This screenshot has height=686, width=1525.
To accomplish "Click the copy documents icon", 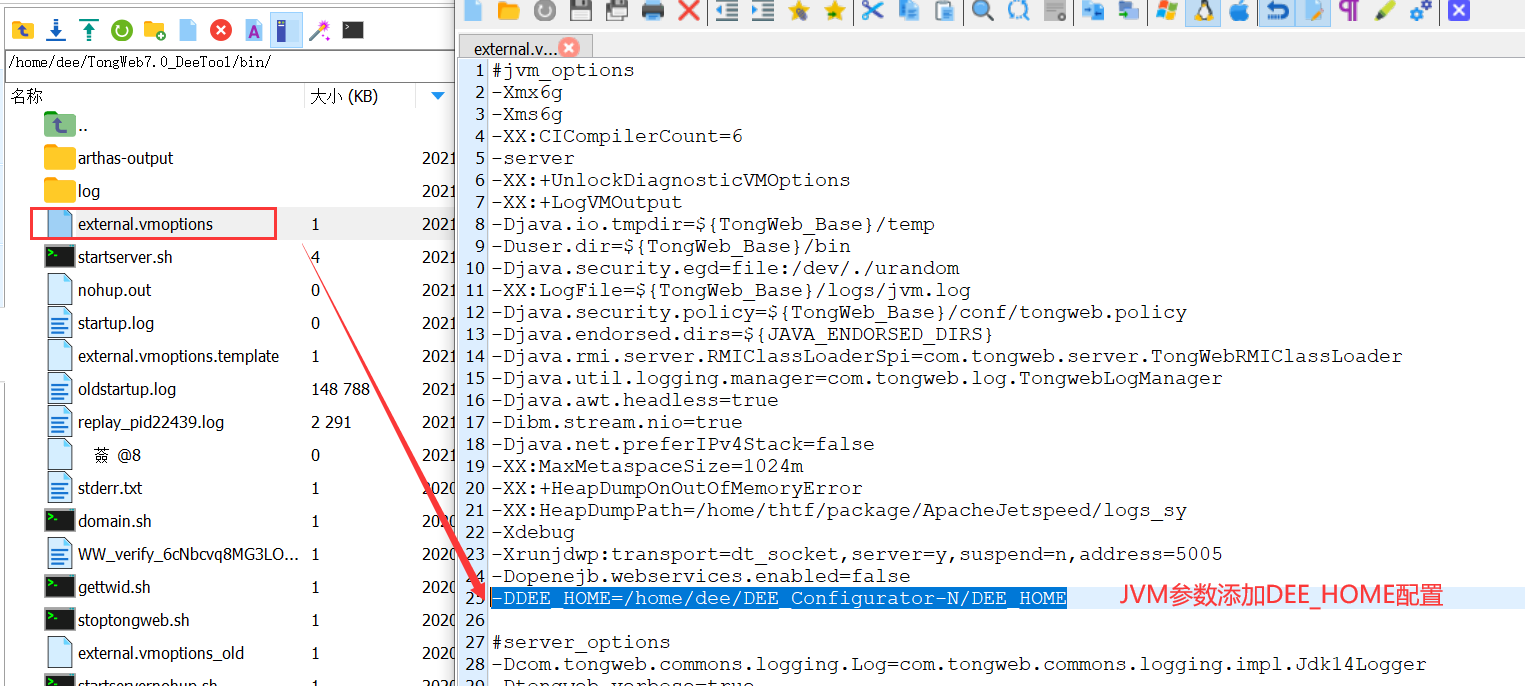I will (x=909, y=10).
